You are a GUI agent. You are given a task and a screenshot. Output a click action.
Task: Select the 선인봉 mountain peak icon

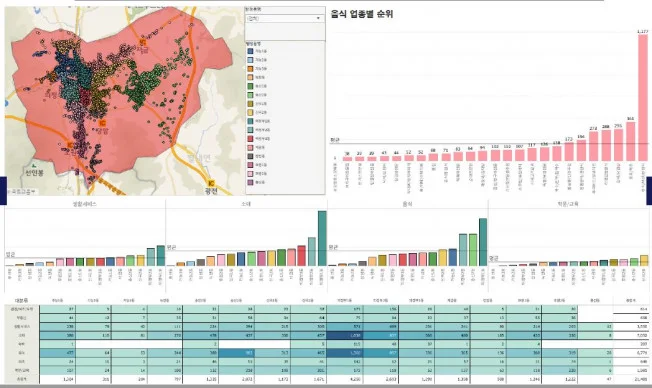(34, 166)
